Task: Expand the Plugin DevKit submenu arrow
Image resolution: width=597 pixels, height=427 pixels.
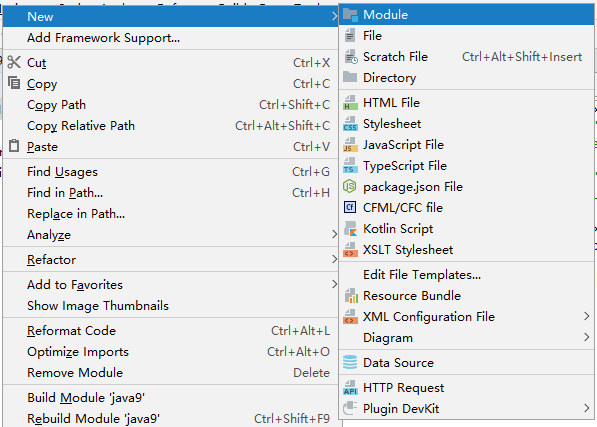Action: [586, 408]
